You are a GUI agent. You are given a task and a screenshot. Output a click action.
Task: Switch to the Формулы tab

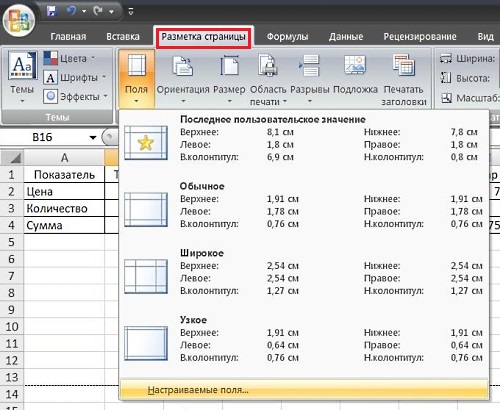pyautogui.click(x=287, y=36)
